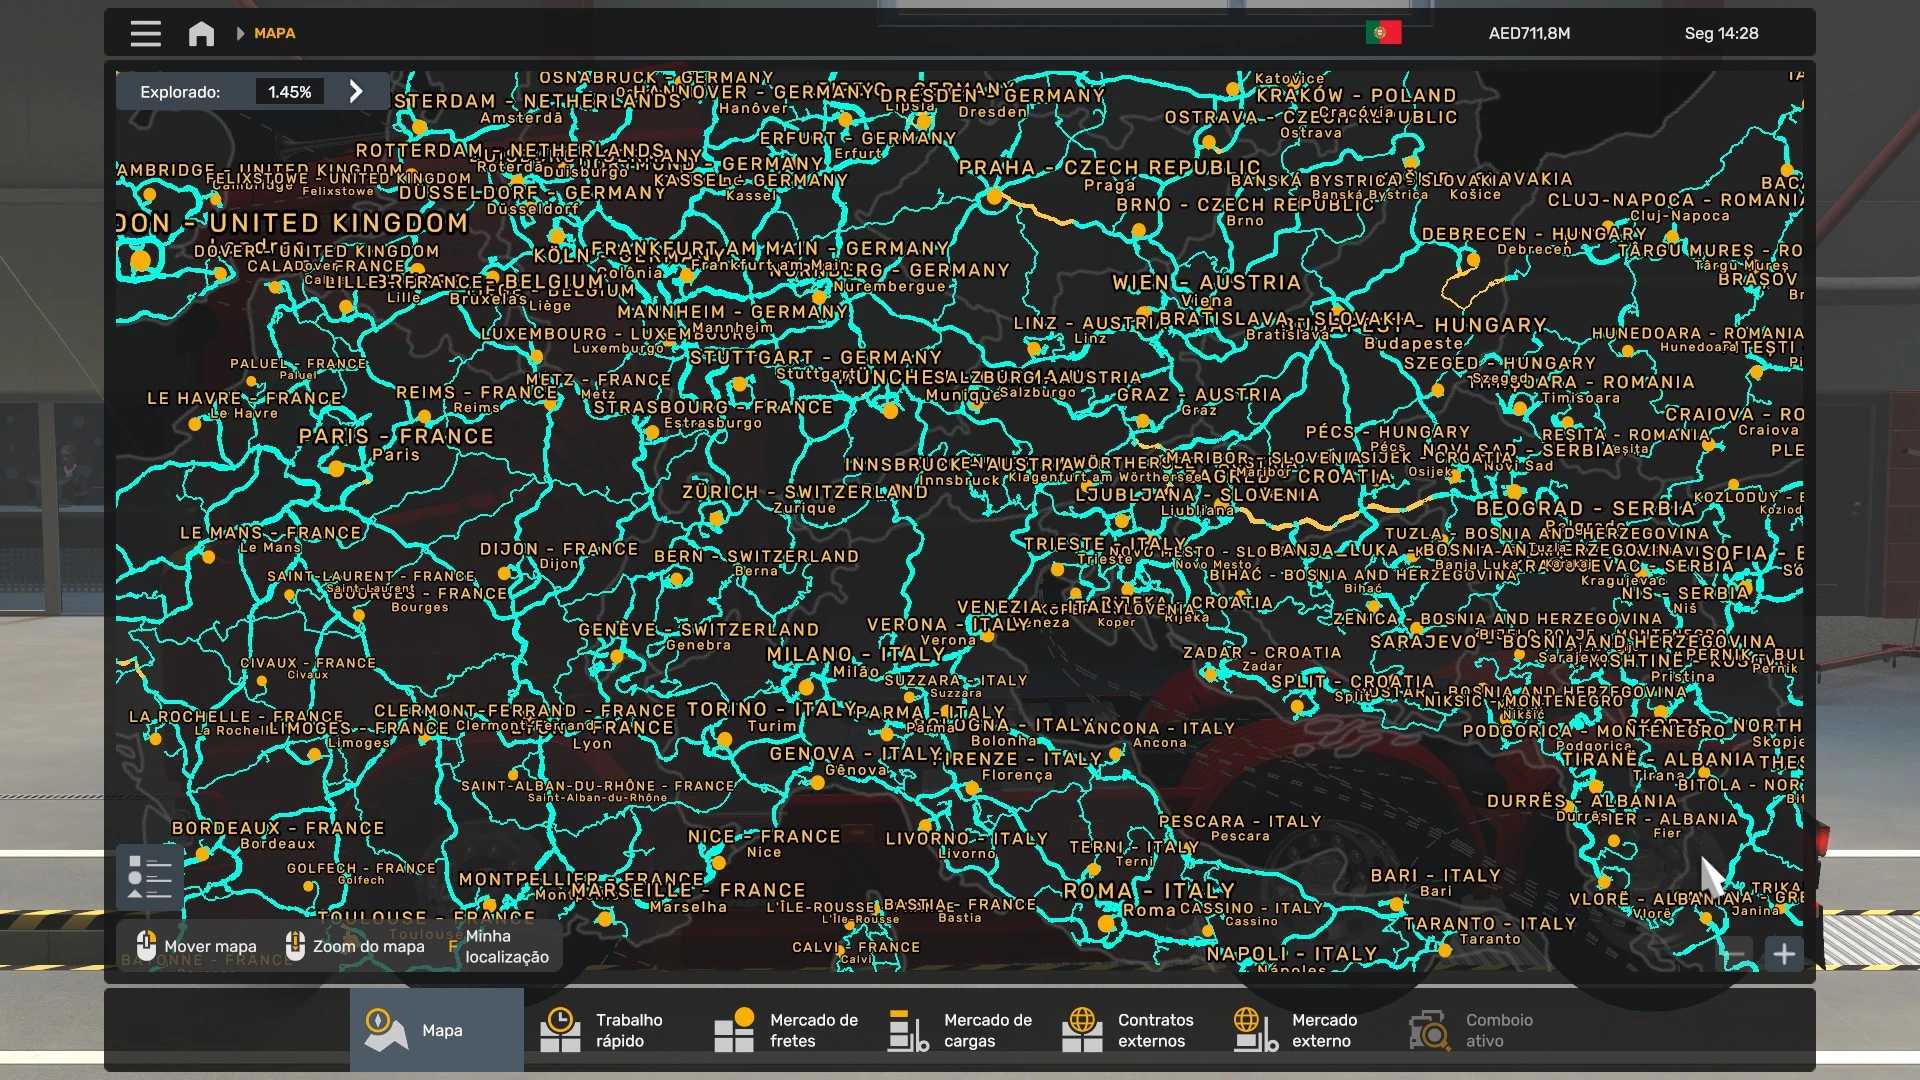Open the map legend list icon
The width and height of the screenshot is (1920, 1080).
150,877
